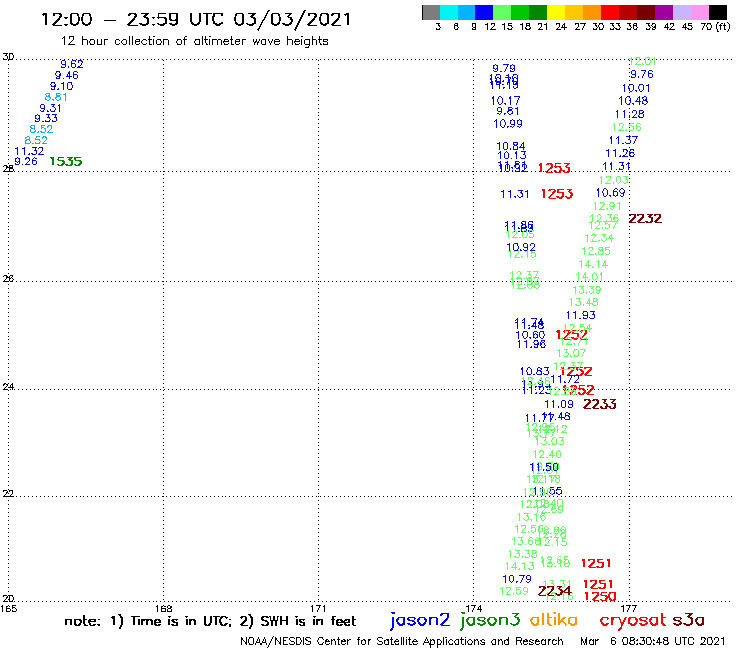
Task: Select the orange swatch in the color scale
Action: [x=592, y=12]
